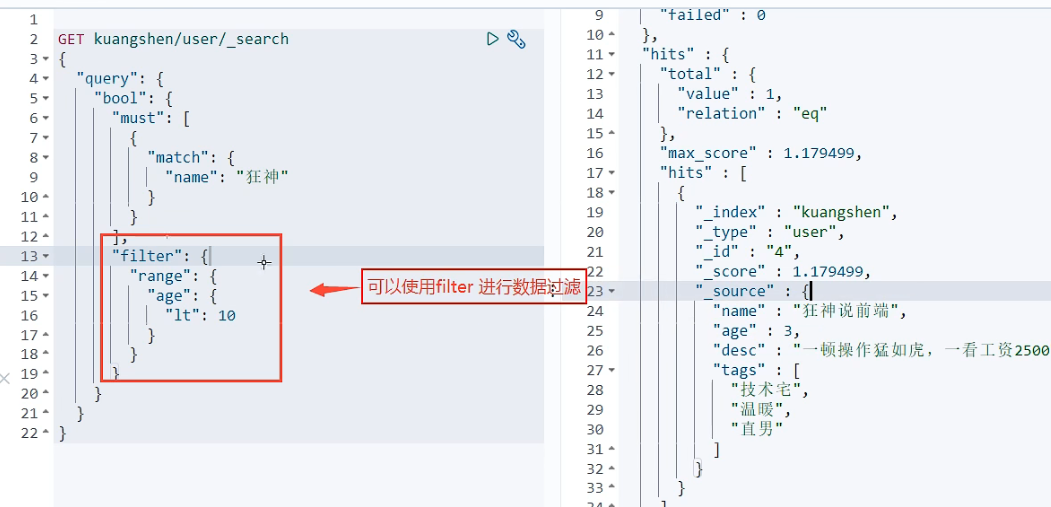Collapse the response line 17 "hits" array arrow
Image resolution: width=1051 pixels, height=507 pixels.
[611, 173]
